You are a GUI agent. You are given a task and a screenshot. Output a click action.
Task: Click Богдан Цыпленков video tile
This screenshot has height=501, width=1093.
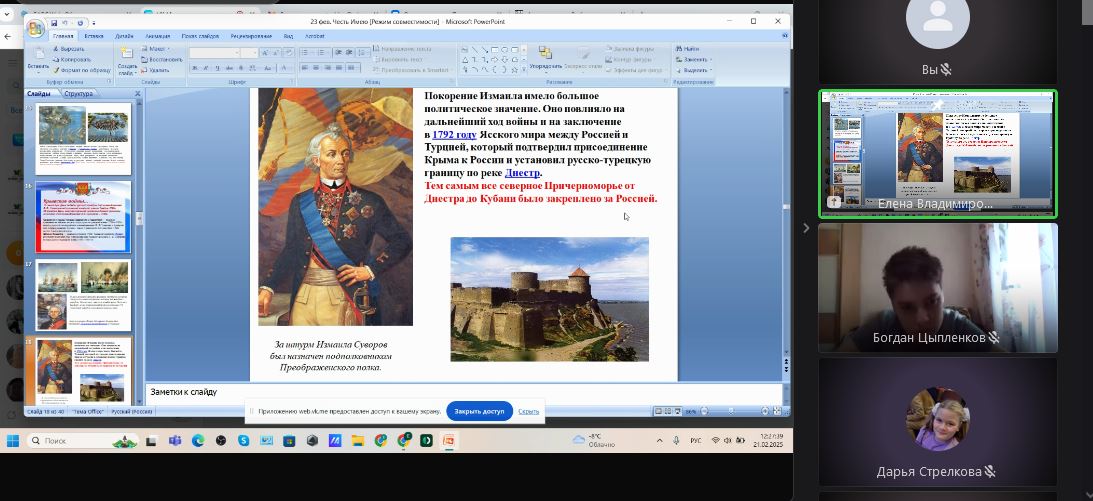938,288
